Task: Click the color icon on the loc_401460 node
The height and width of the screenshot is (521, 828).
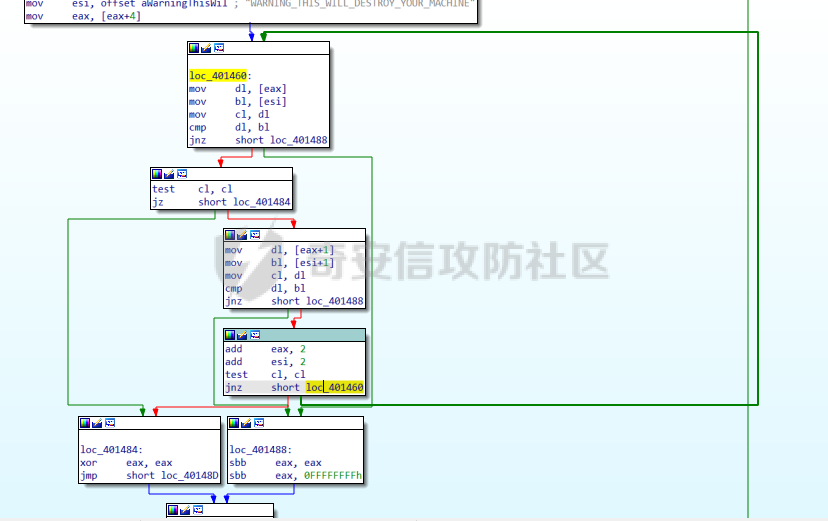Action: [x=194, y=48]
